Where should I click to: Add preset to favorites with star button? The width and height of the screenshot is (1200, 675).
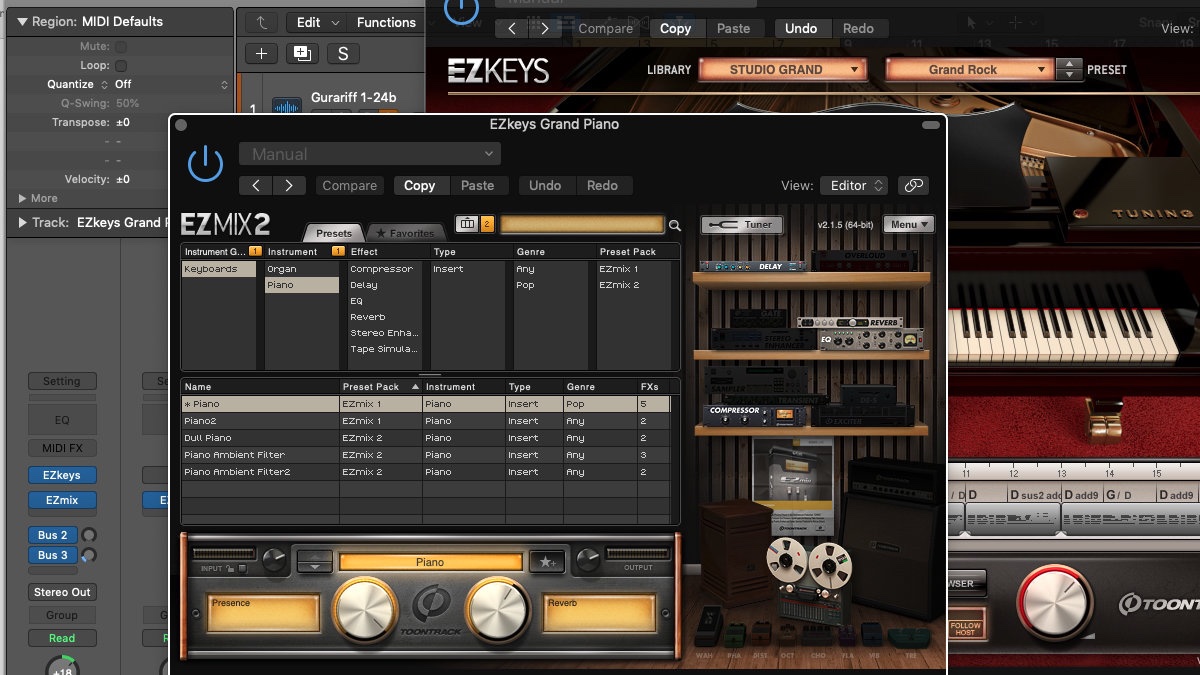[546, 562]
